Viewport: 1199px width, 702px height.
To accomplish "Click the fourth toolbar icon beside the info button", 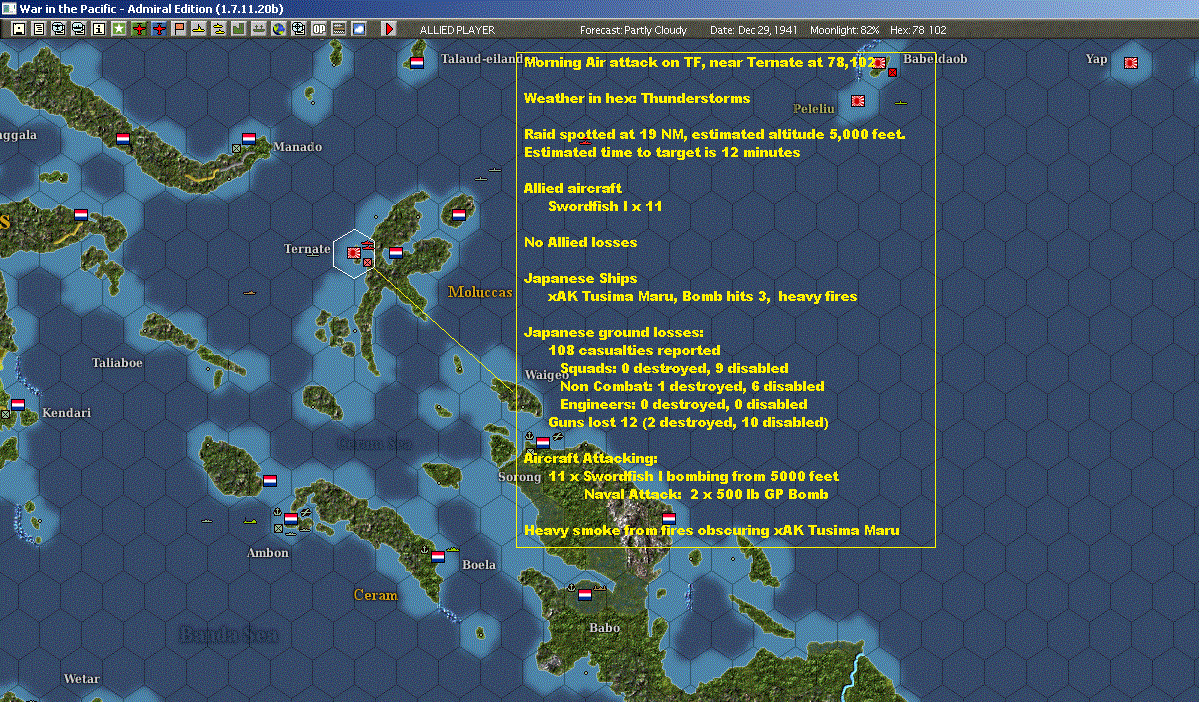I will [x=78, y=29].
